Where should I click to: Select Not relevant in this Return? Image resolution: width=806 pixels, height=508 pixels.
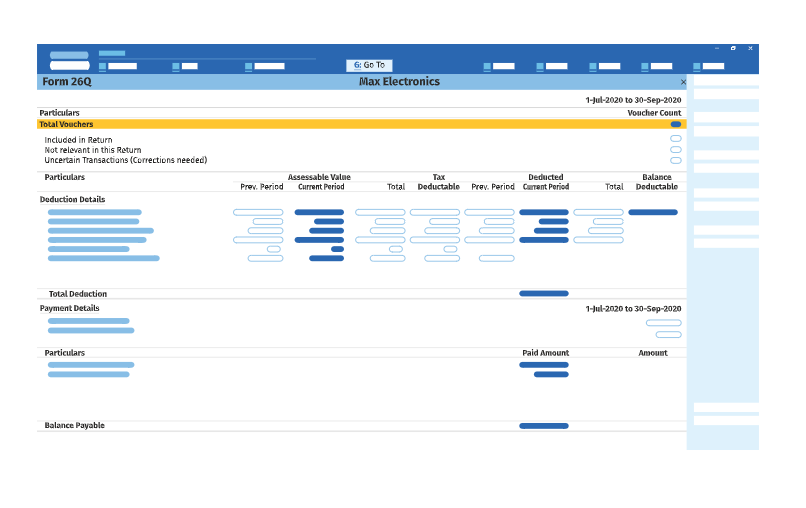pyautogui.click(x=93, y=150)
